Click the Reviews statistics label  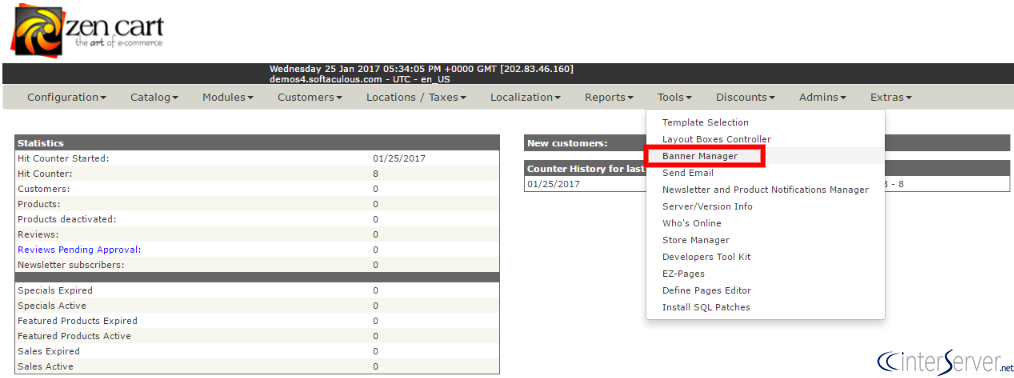pos(38,235)
